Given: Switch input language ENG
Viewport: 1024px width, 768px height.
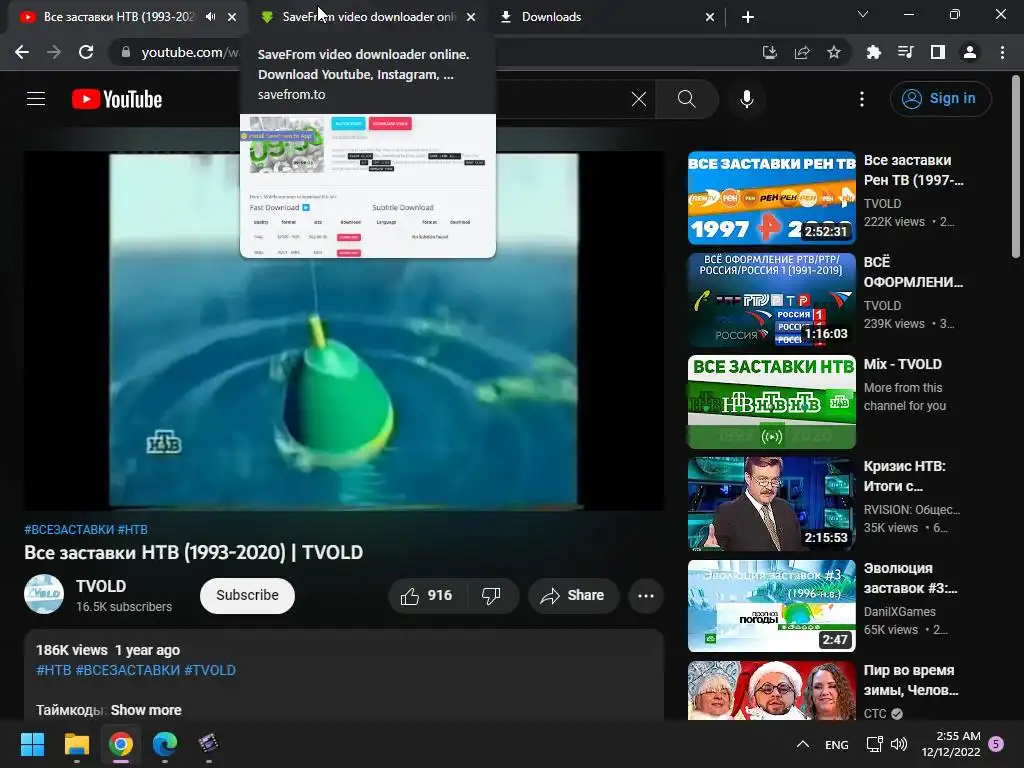Looking at the screenshot, I should pos(837,744).
